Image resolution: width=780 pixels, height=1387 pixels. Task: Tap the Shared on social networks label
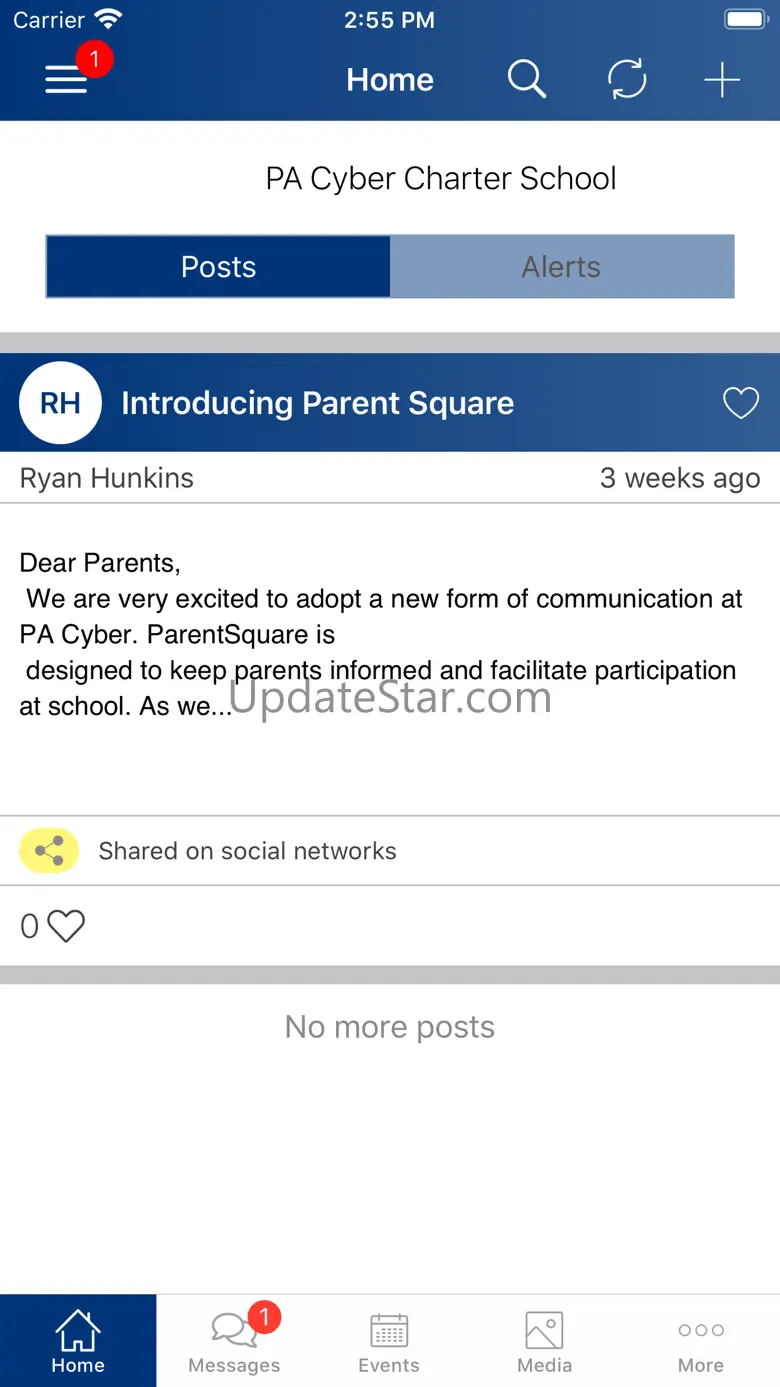pos(247,851)
